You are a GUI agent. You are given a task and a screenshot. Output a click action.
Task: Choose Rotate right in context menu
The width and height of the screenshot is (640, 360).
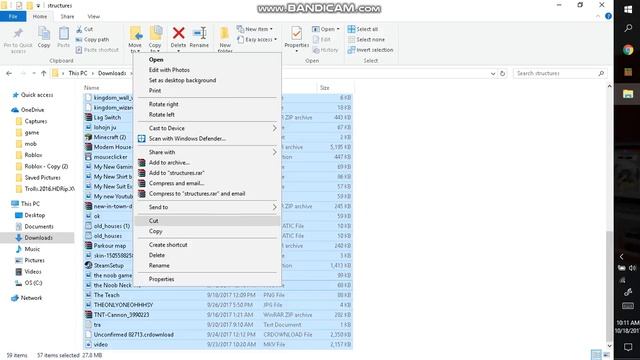pyautogui.click(x=208, y=104)
